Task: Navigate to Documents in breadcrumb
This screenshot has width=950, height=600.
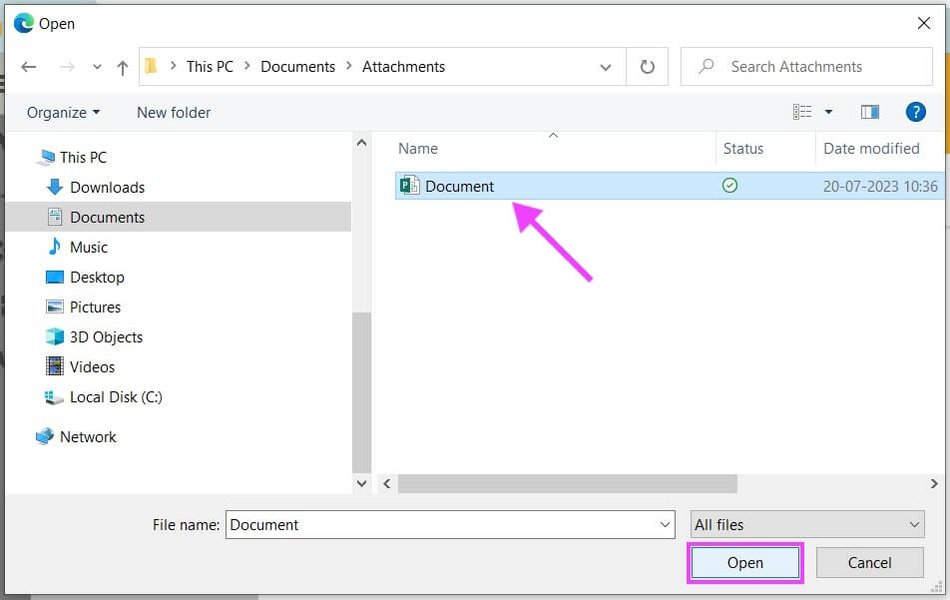Action: (x=297, y=67)
